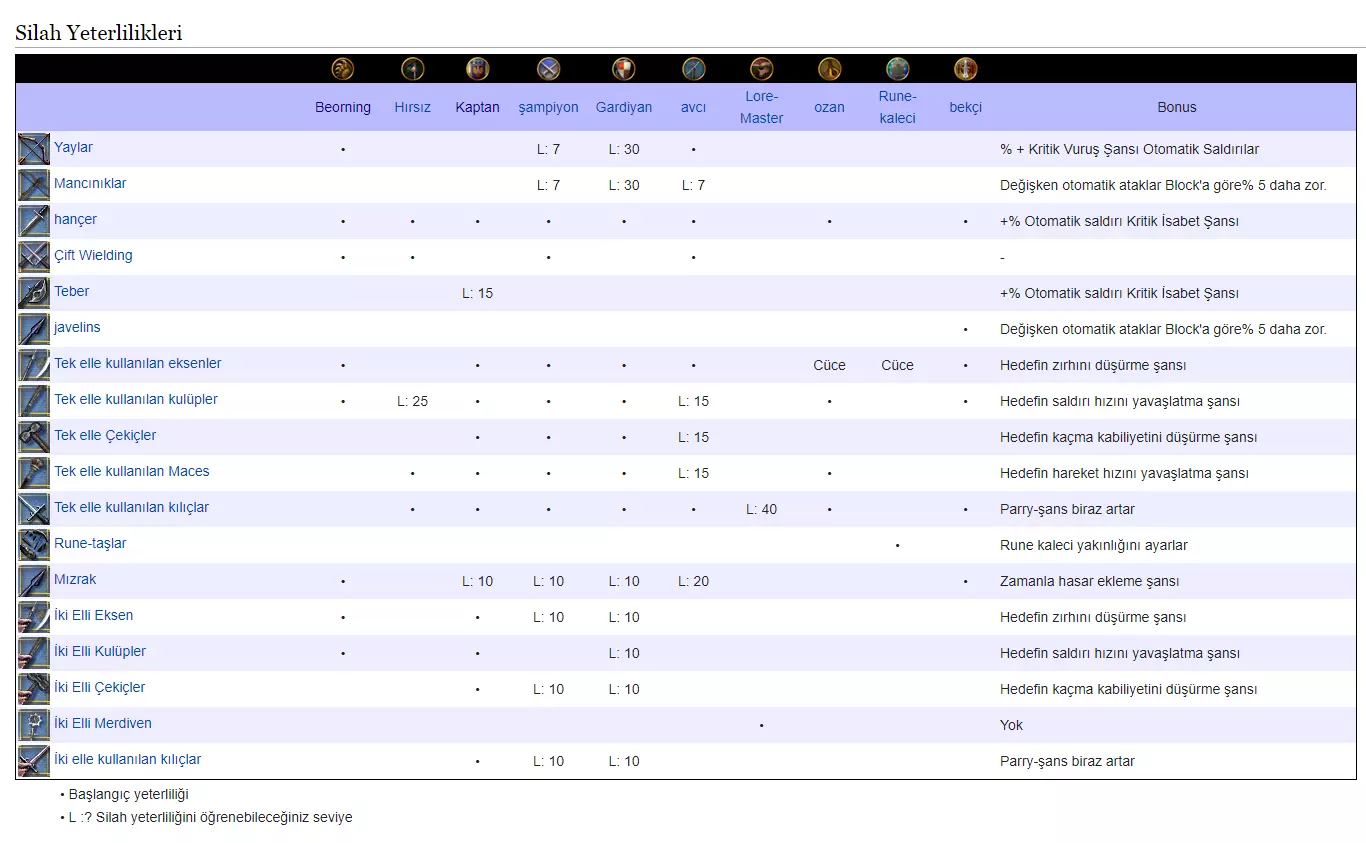Click the şampiyon class icon

tap(549, 69)
